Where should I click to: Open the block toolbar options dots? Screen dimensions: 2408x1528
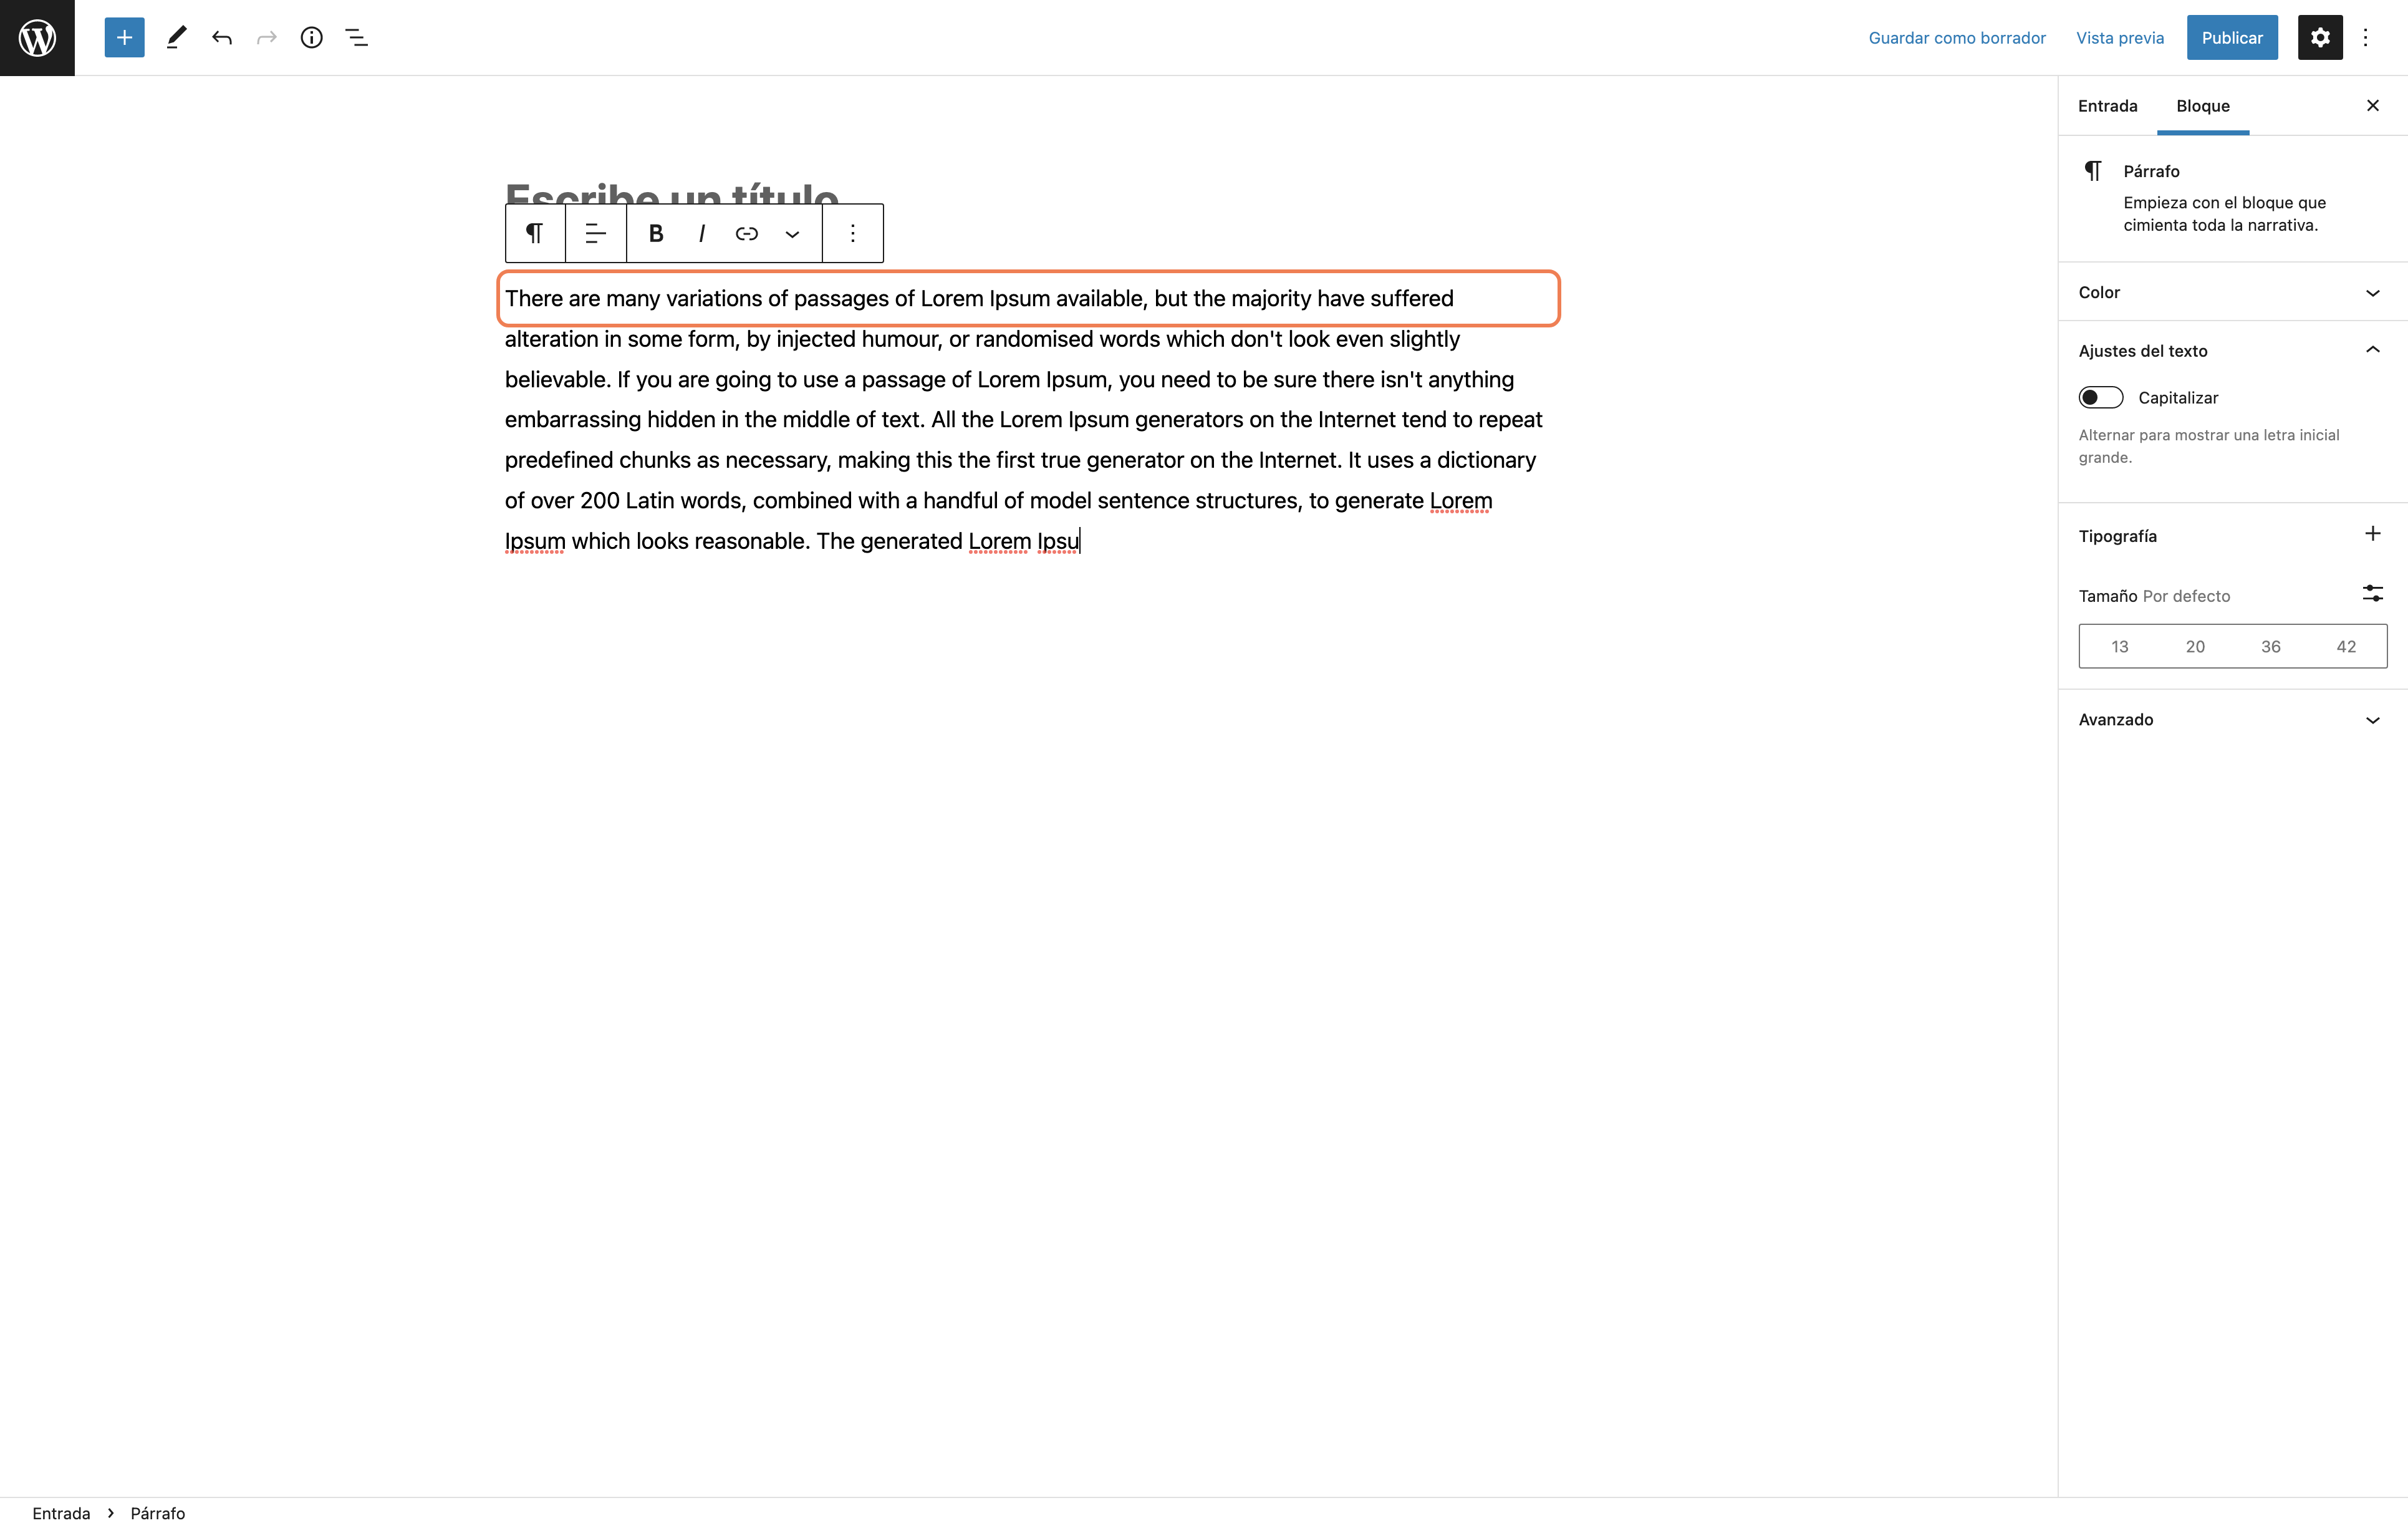(x=853, y=233)
